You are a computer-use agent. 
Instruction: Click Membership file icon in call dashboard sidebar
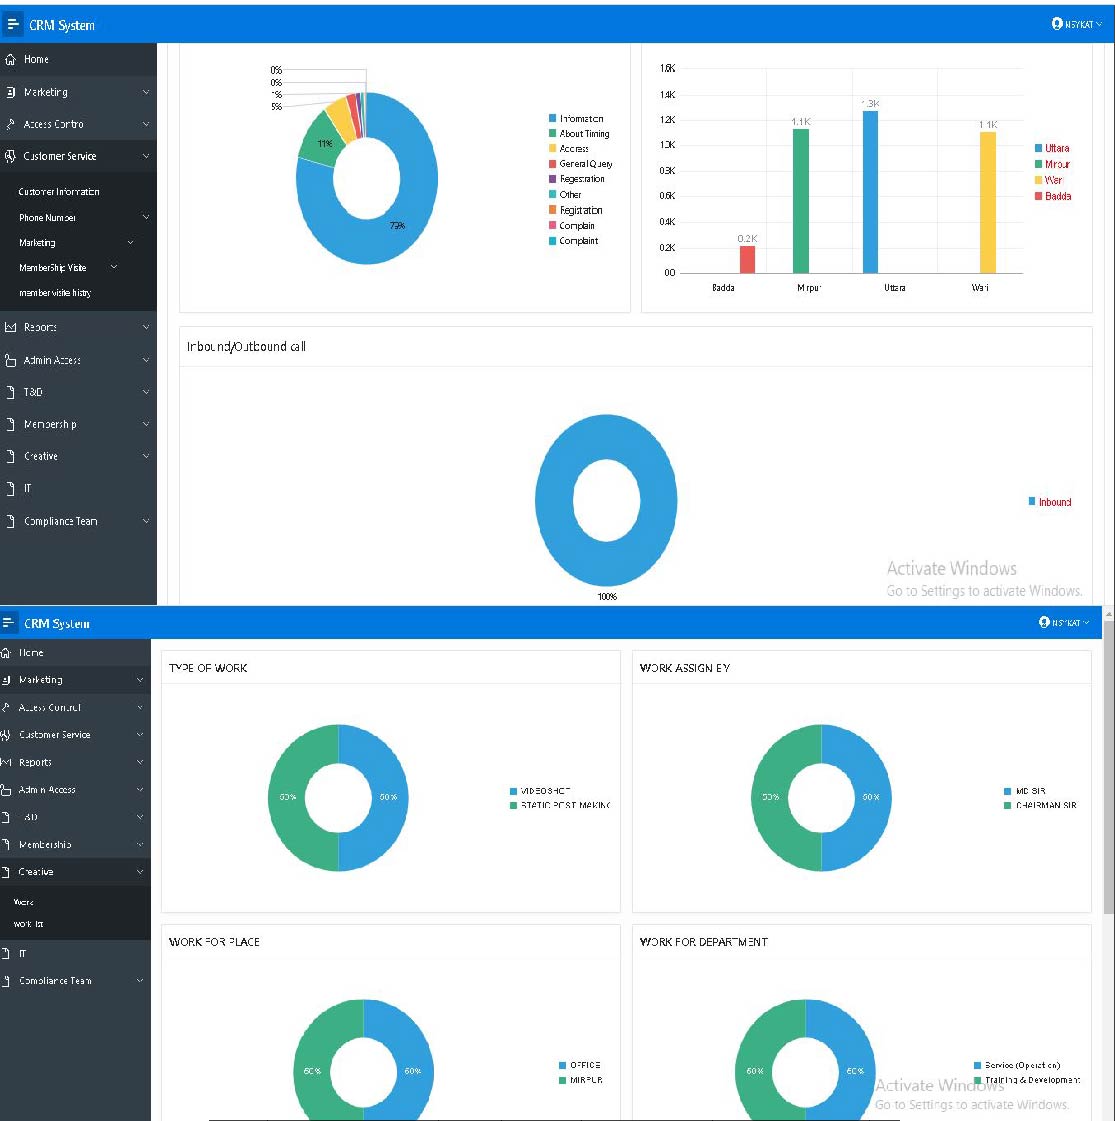(10, 424)
